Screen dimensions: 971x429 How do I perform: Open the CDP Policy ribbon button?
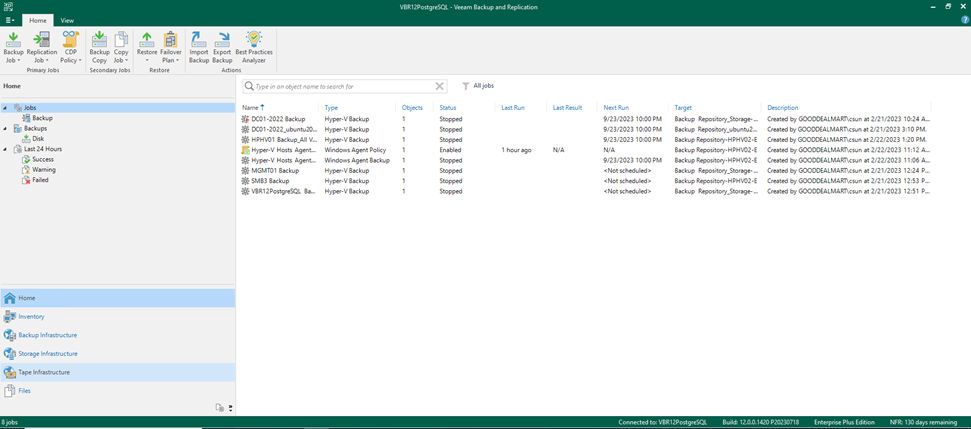coord(71,48)
